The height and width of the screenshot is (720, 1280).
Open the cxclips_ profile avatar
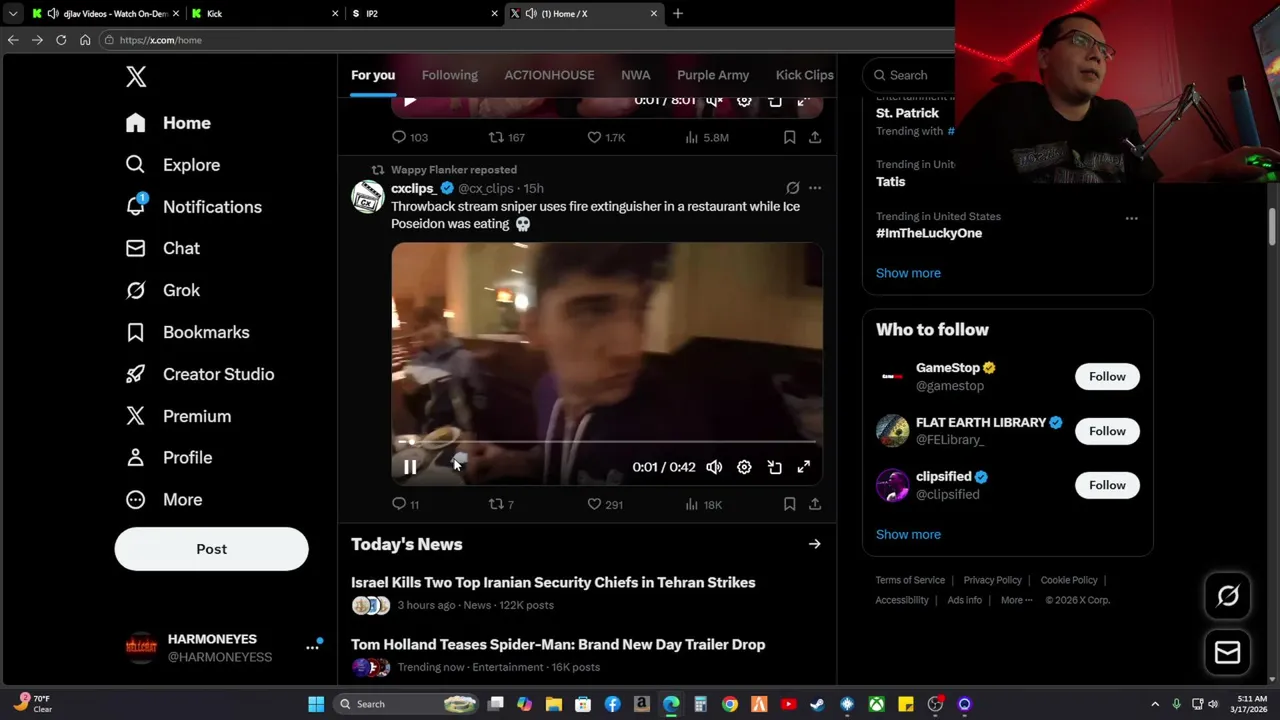pos(368,196)
